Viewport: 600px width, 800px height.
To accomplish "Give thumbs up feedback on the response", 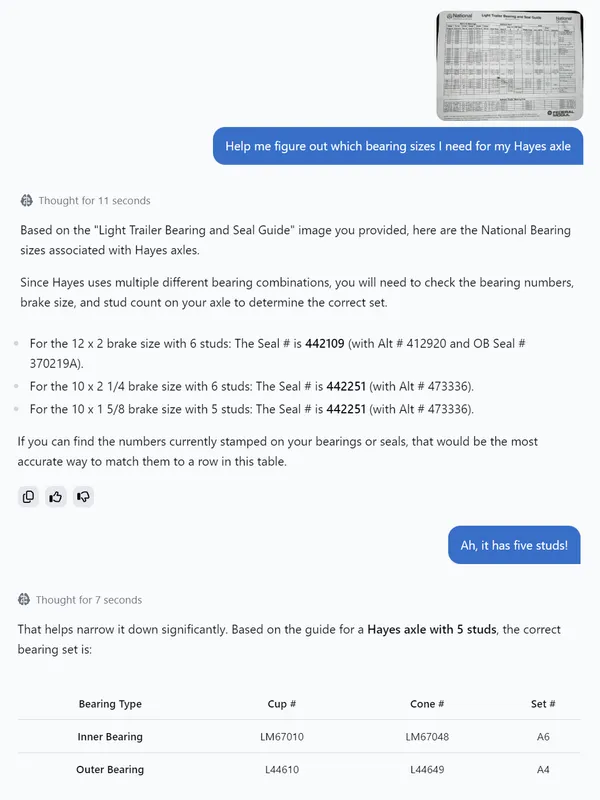I will coord(55,497).
